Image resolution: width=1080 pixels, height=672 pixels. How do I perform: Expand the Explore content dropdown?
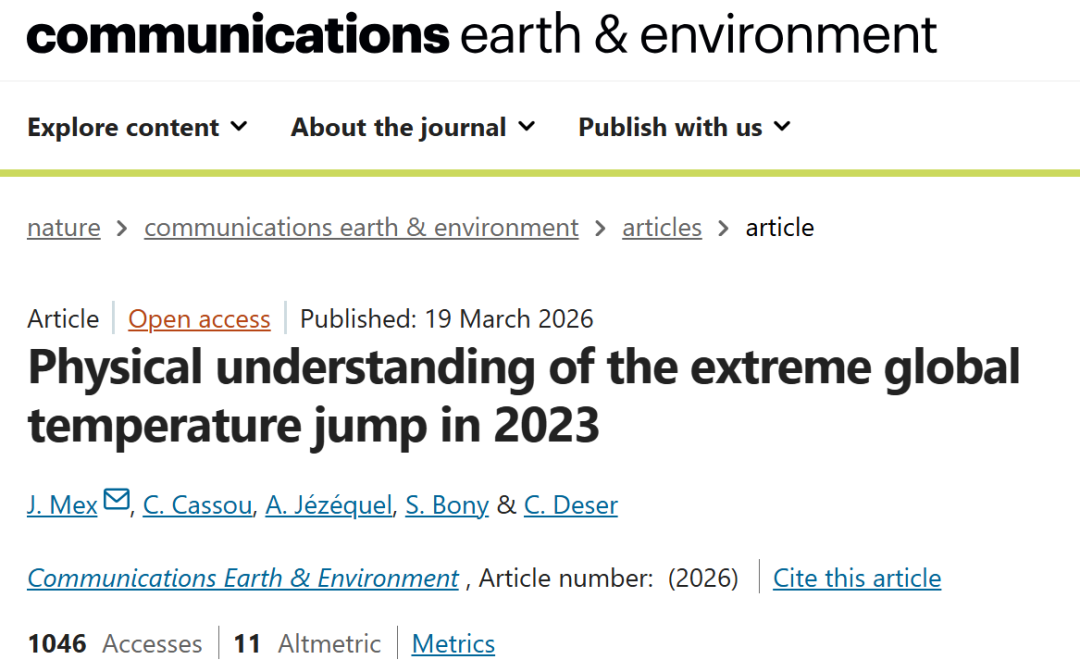pos(137,128)
